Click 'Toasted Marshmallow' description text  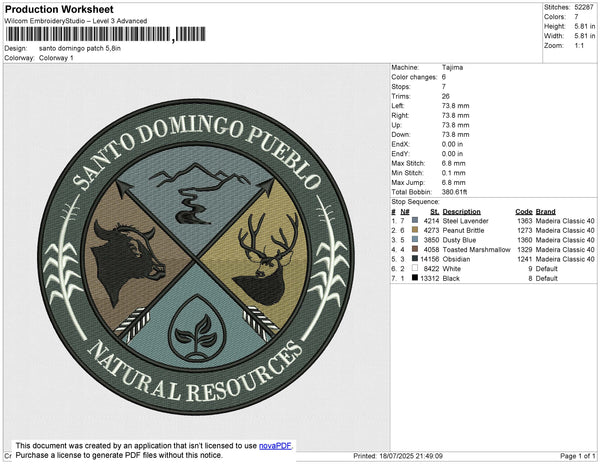(476, 249)
